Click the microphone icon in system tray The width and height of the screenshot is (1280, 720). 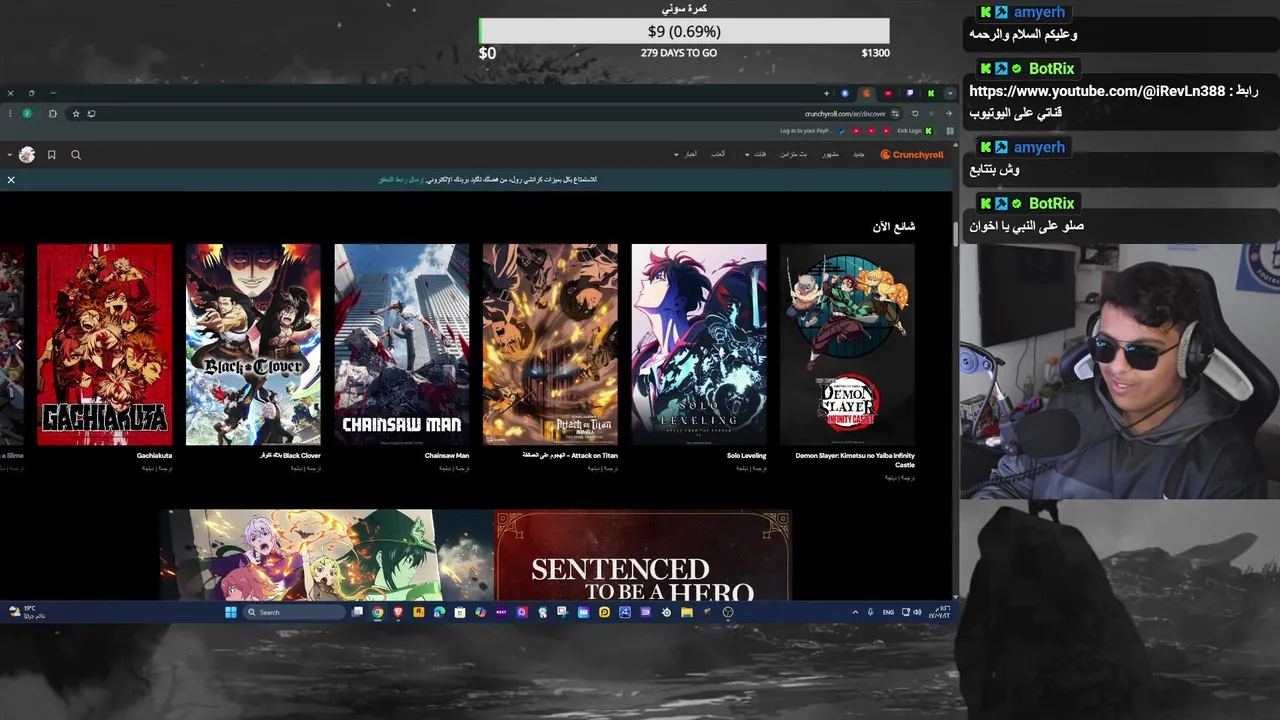point(870,612)
